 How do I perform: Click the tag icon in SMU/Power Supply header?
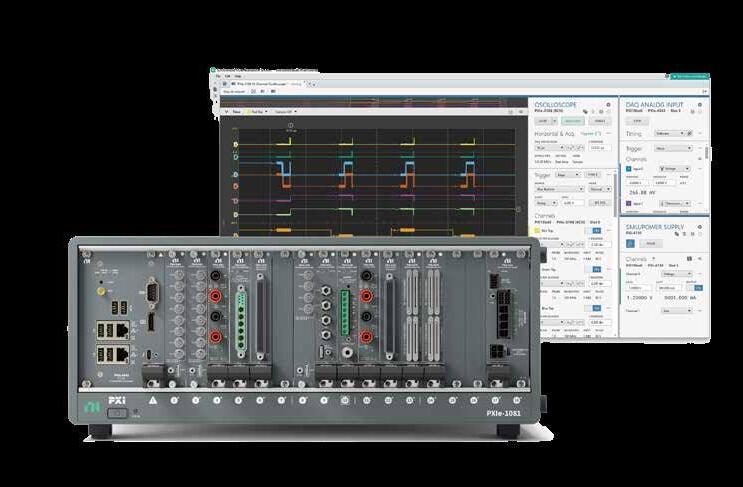click(x=677, y=234)
